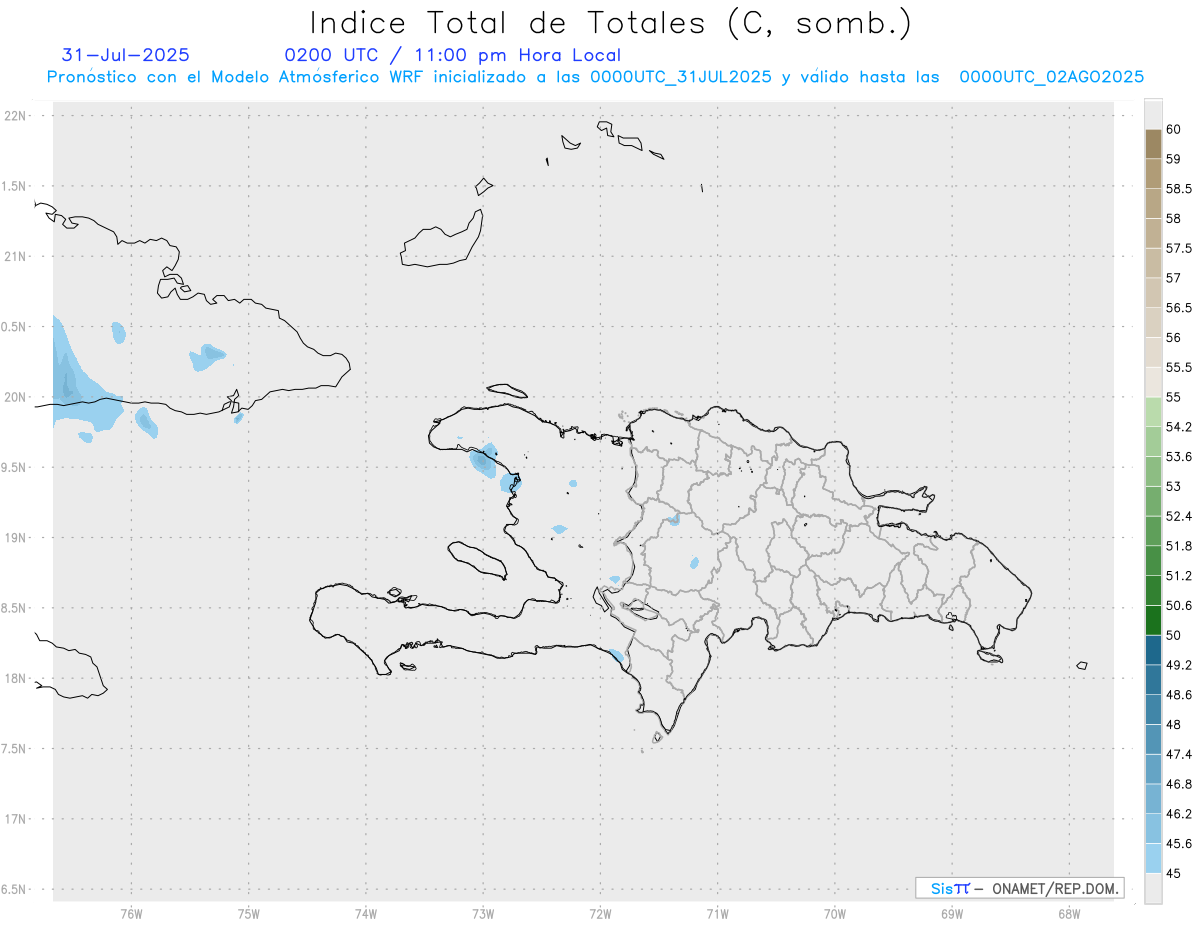Click the longitude label '73W'
The image size is (1200, 927).
coord(483,914)
